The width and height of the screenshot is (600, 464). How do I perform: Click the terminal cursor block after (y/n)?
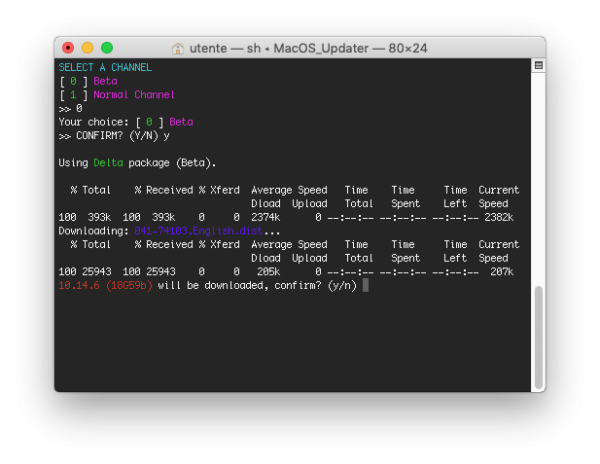coord(365,285)
